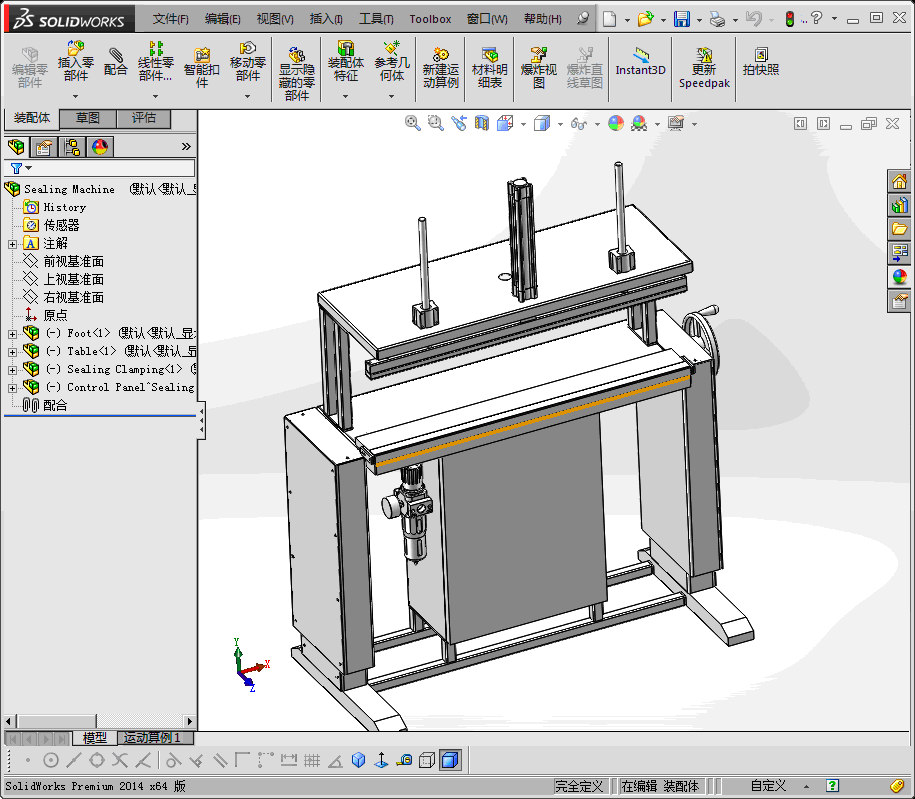
Task: Select the Mate (配合) paperclip tool
Action: [x=116, y=62]
